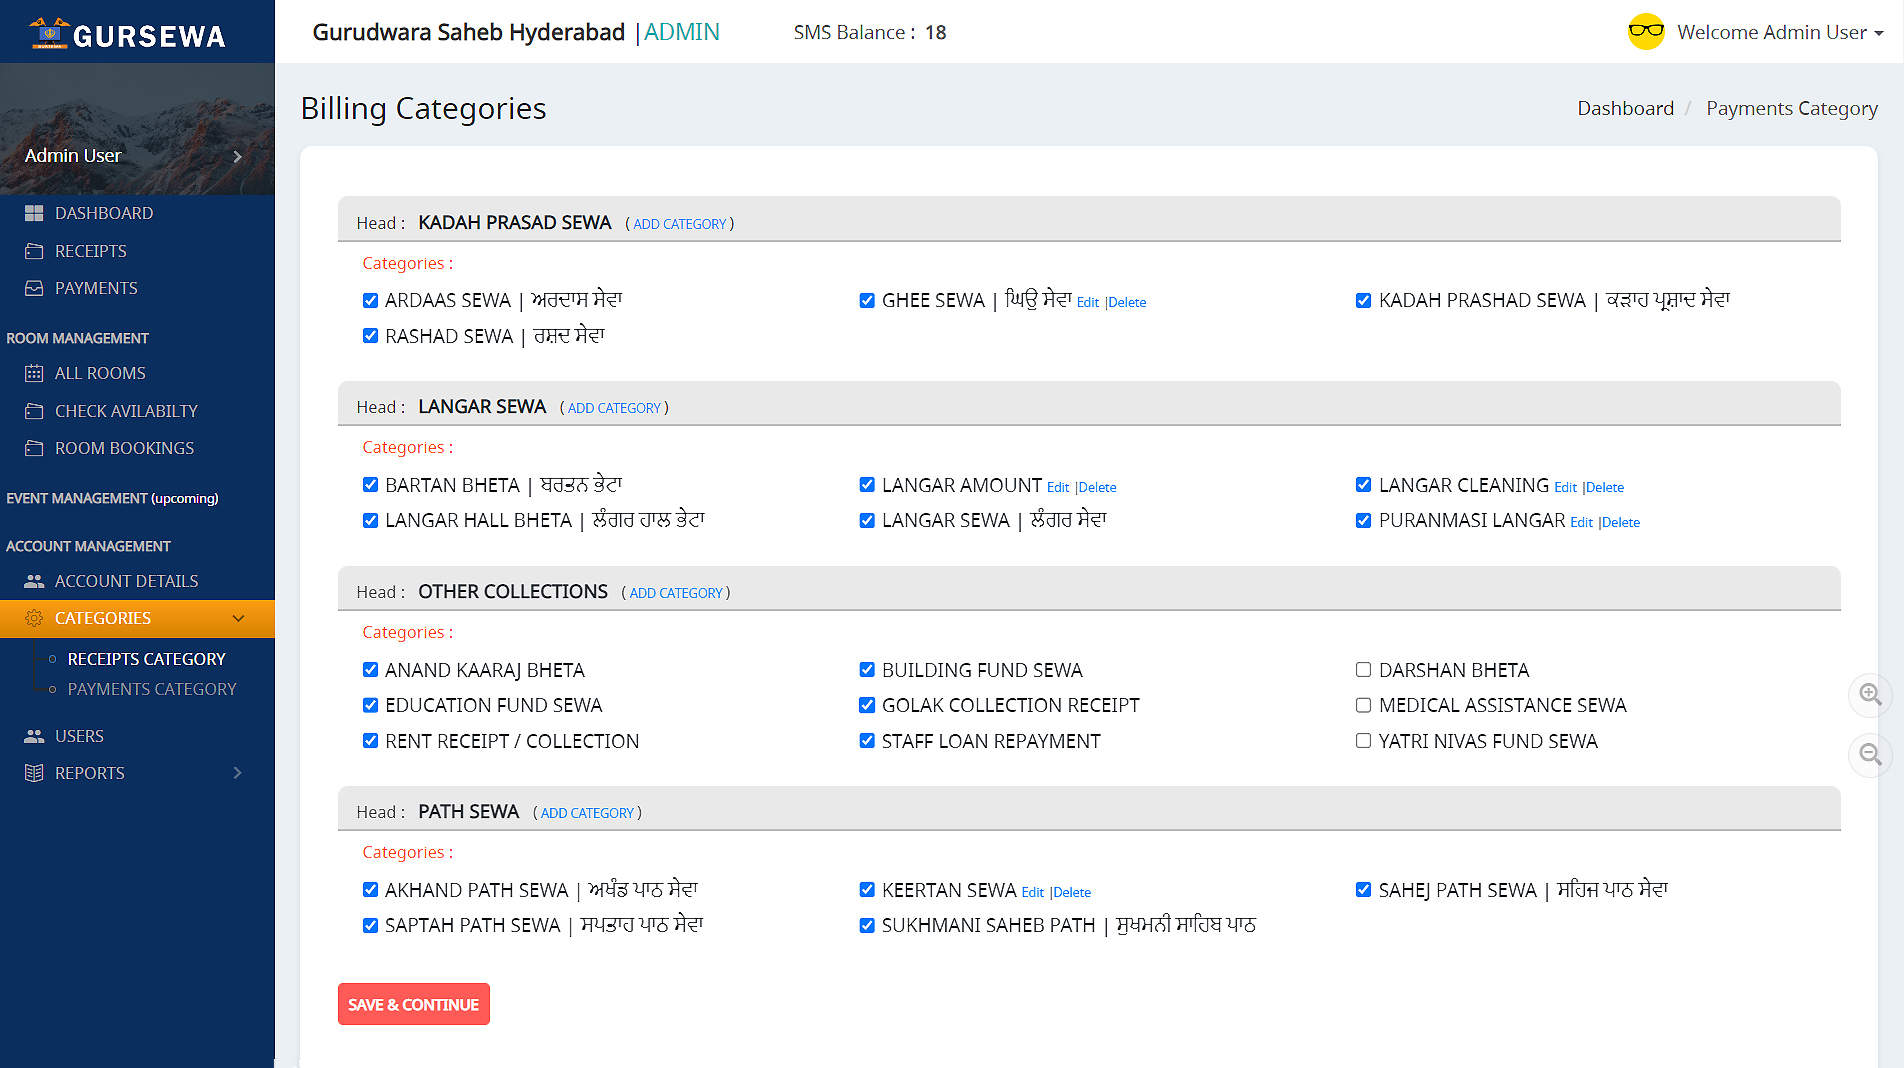Click the Account Details people icon
Image resolution: width=1904 pixels, height=1068 pixels.
[x=34, y=581]
